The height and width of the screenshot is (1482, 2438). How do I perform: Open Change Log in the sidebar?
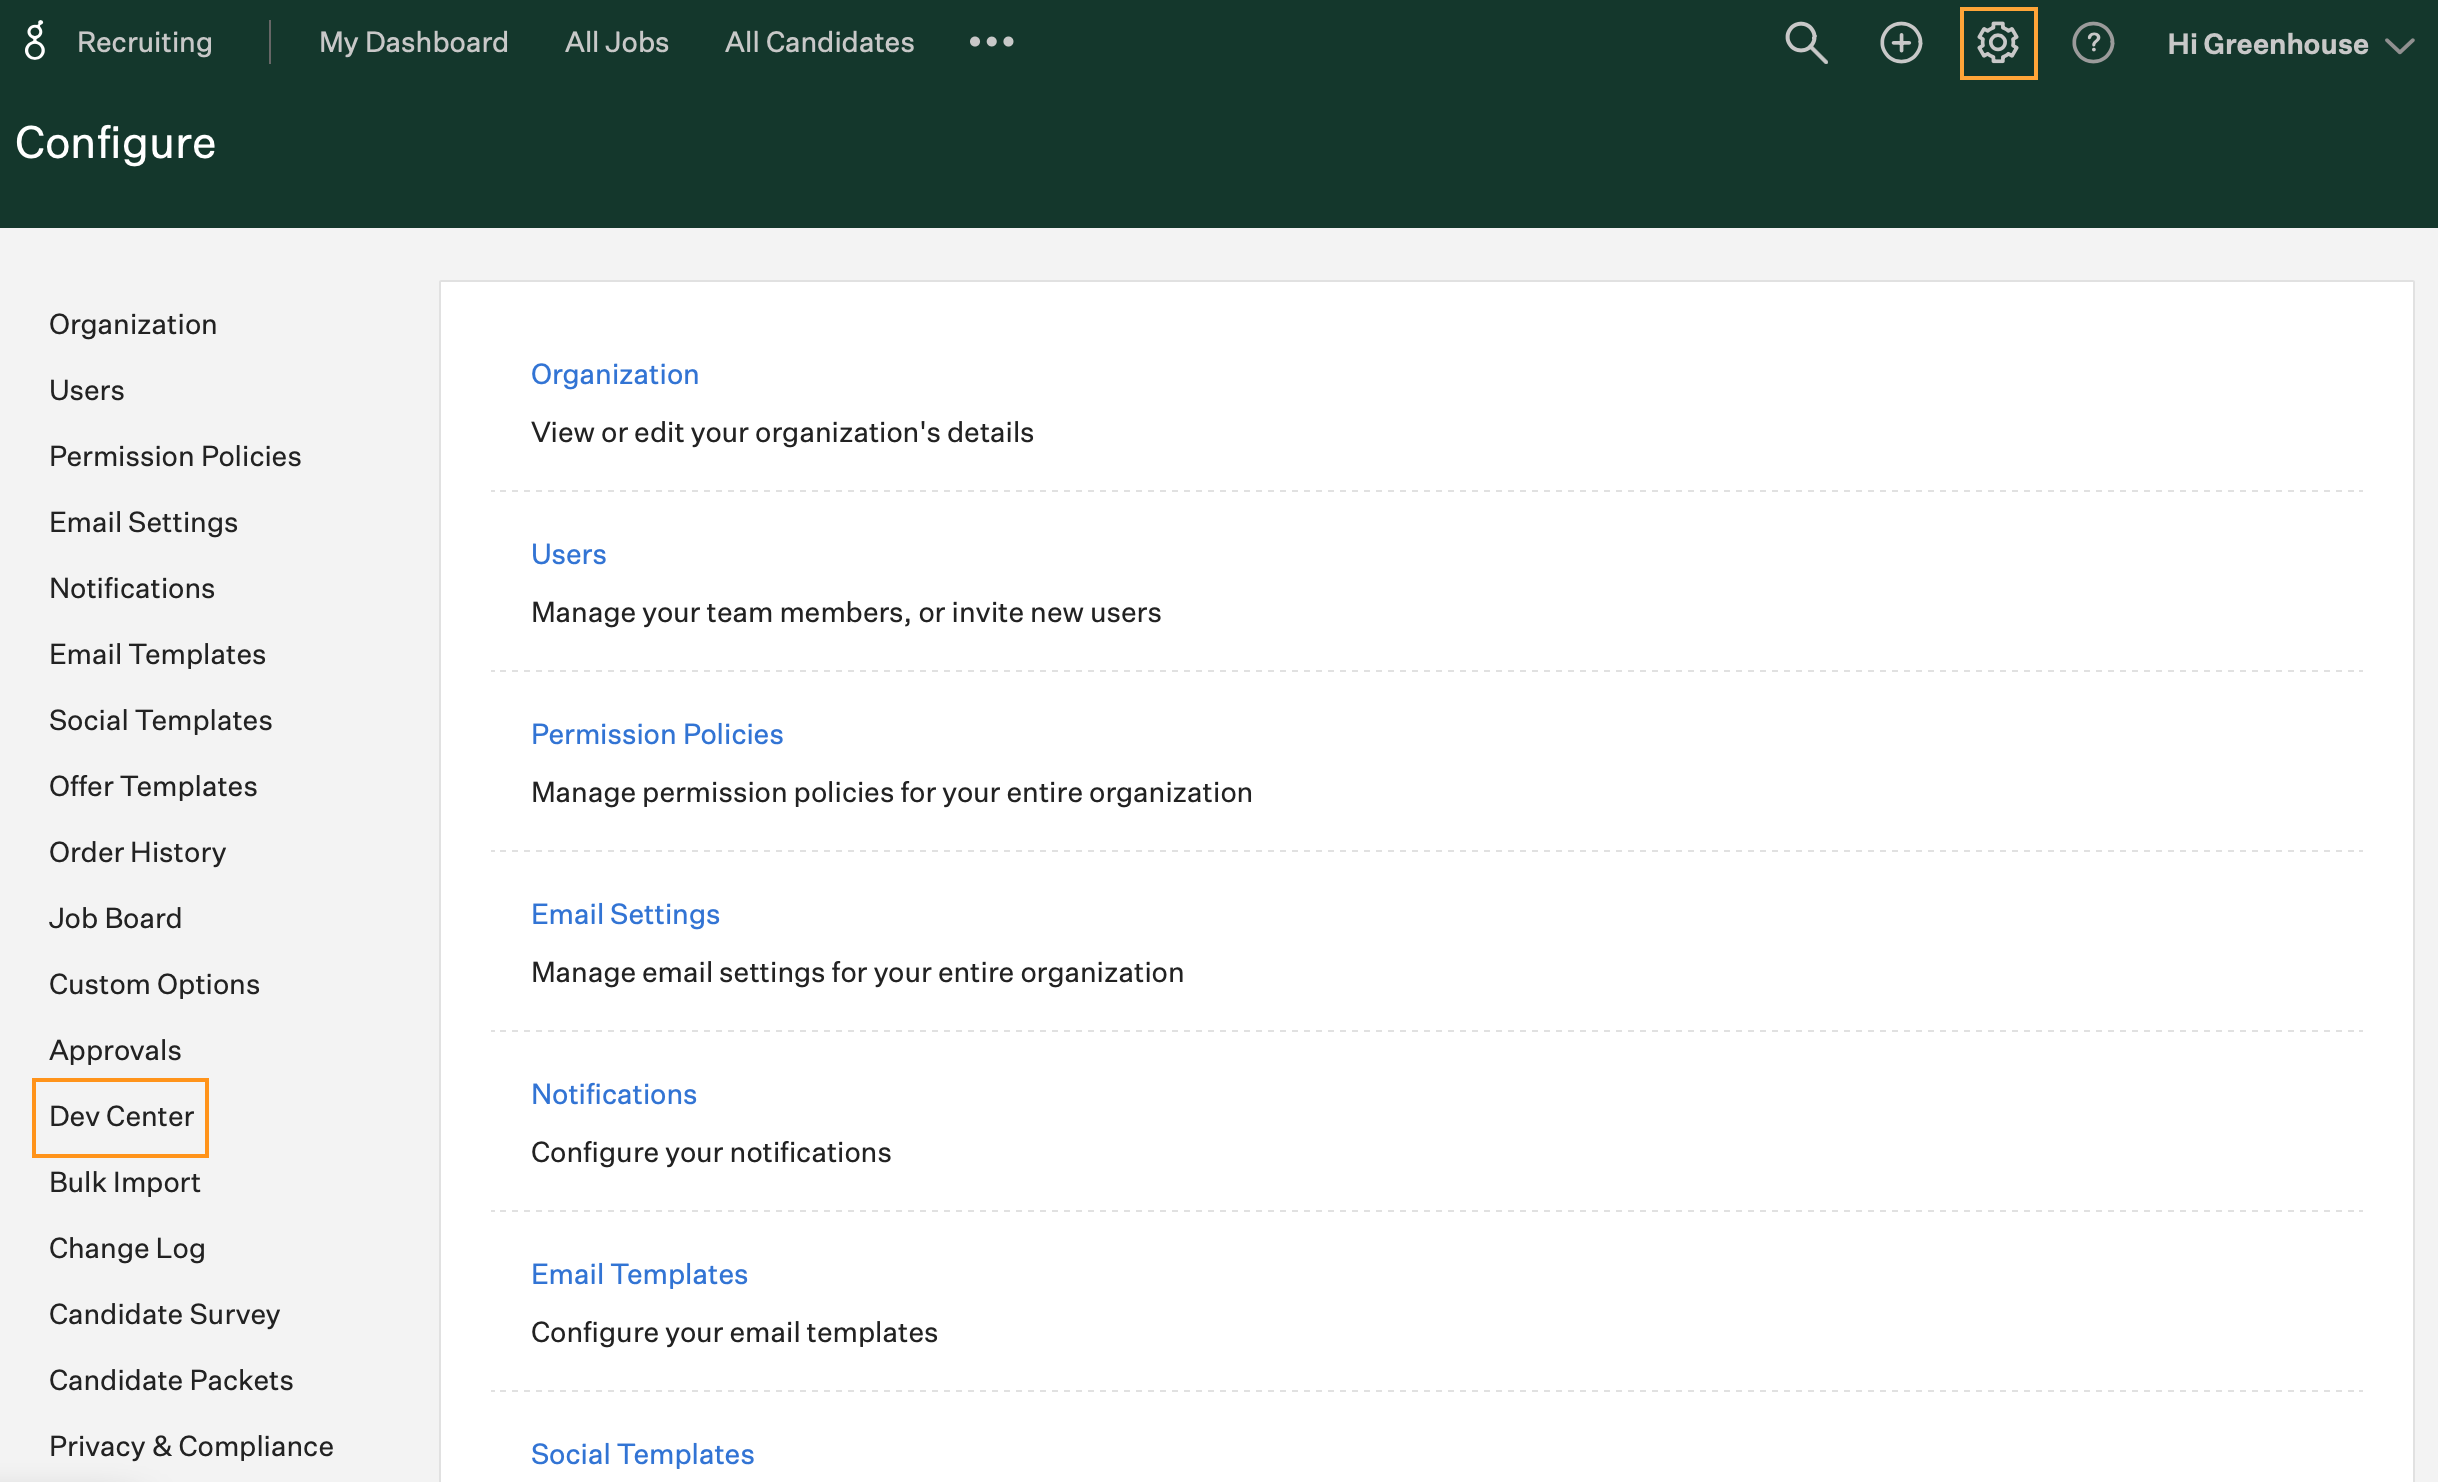(127, 1248)
